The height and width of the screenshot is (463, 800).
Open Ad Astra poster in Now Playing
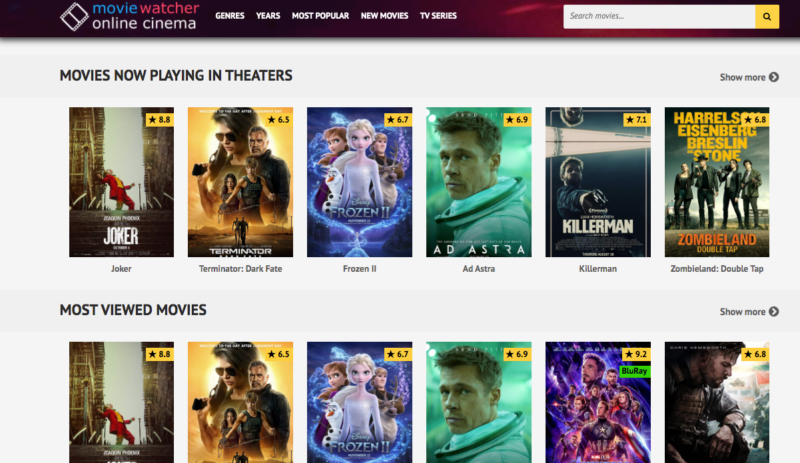(479, 182)
